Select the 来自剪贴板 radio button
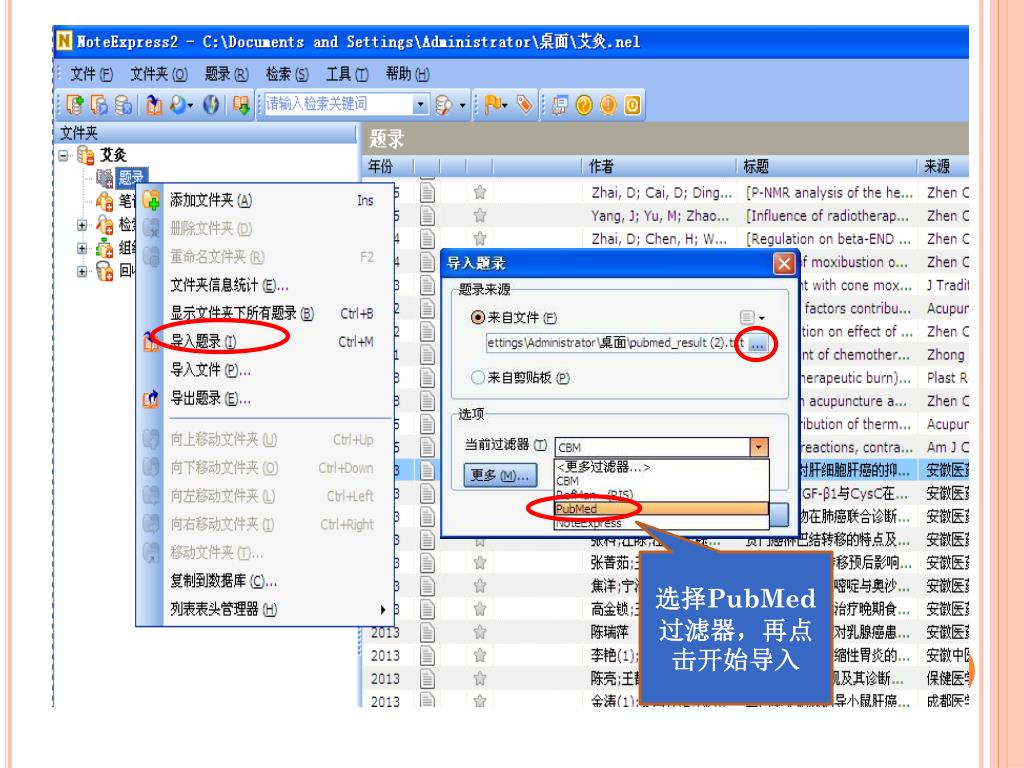The image size is (1024, 768). (478, 377)
